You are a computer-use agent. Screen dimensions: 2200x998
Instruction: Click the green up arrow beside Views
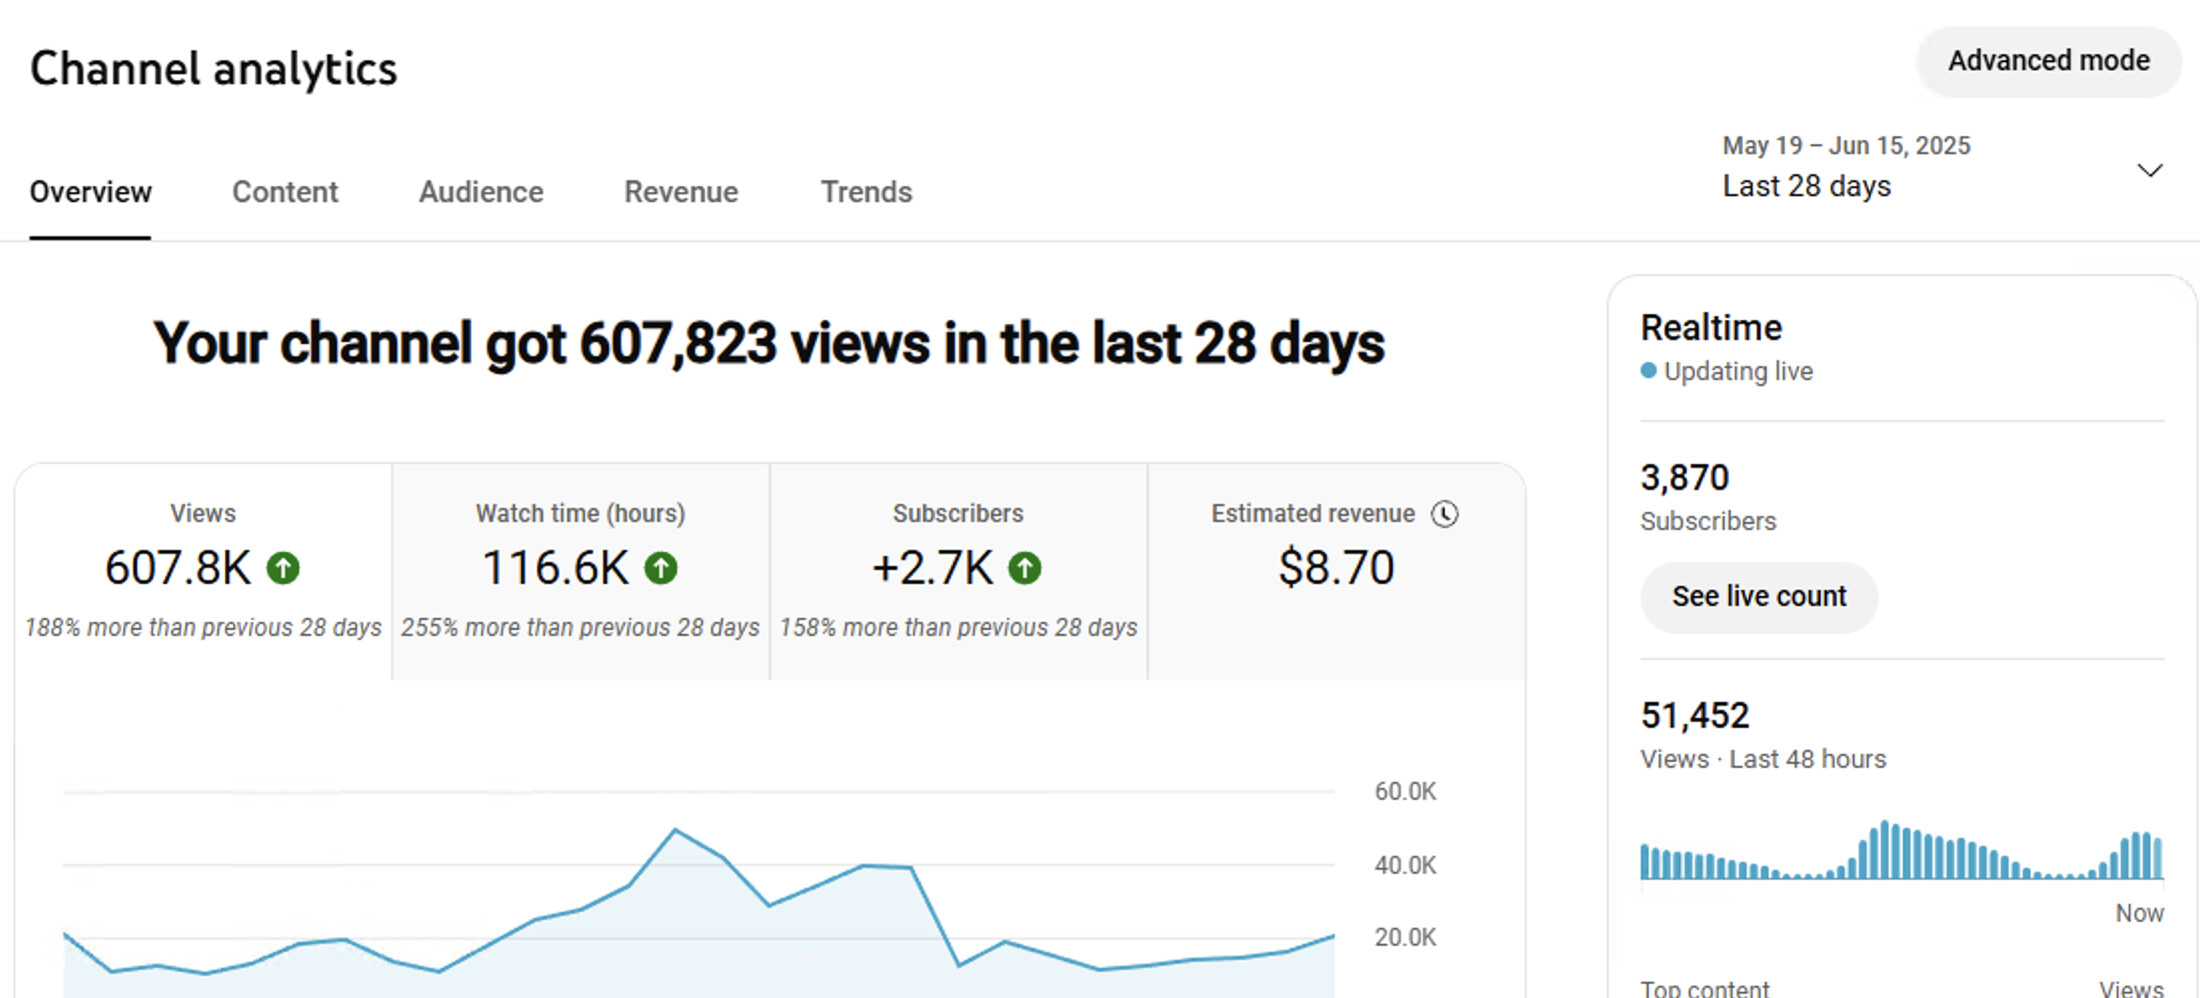pyautogui.click(x=283, y=568)
